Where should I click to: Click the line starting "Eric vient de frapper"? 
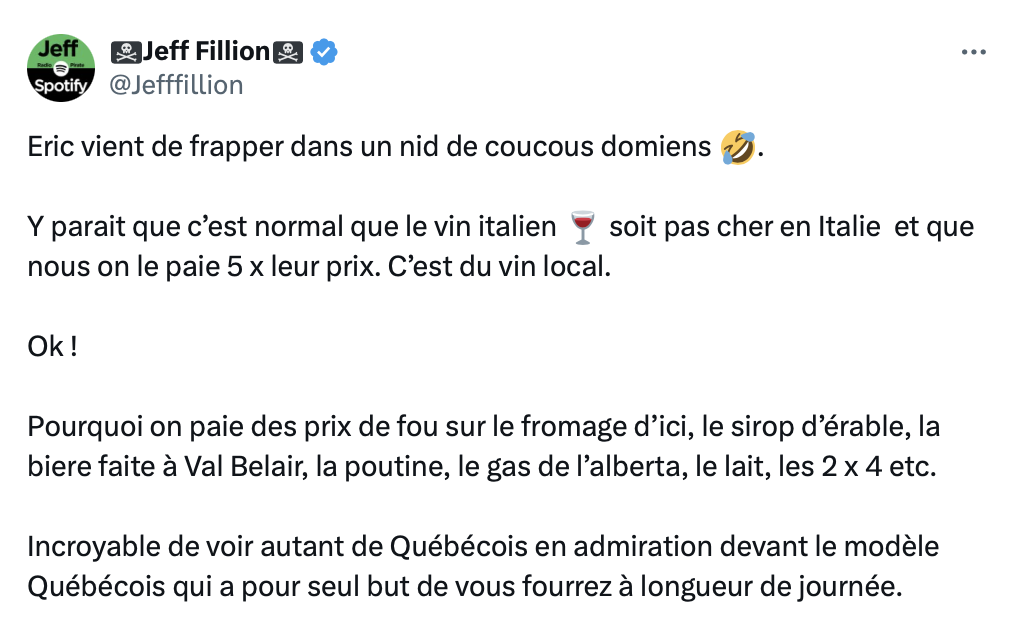[370, 148]
